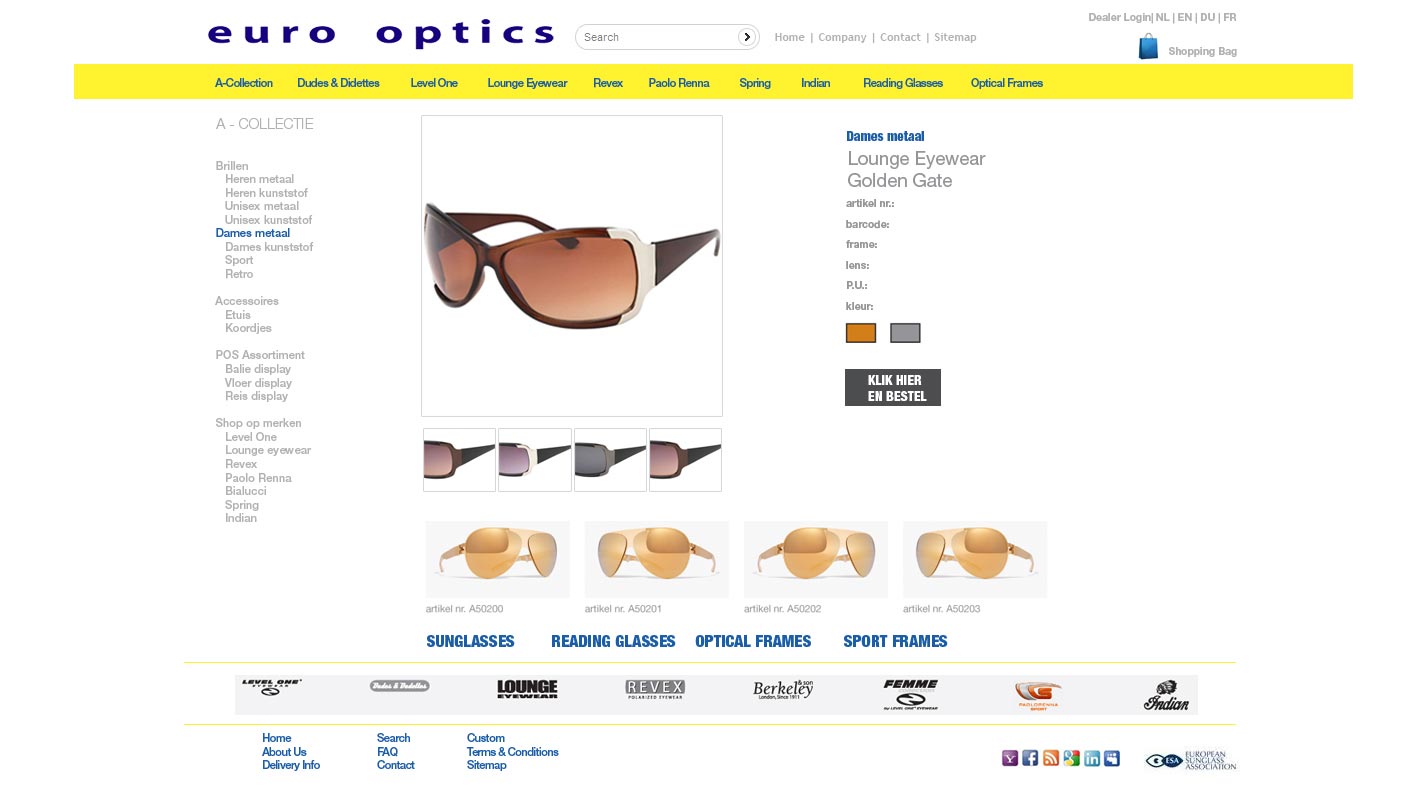Open the Yahoo social icon
This screenshot has width=1420, height=790.
[1010, 758]
